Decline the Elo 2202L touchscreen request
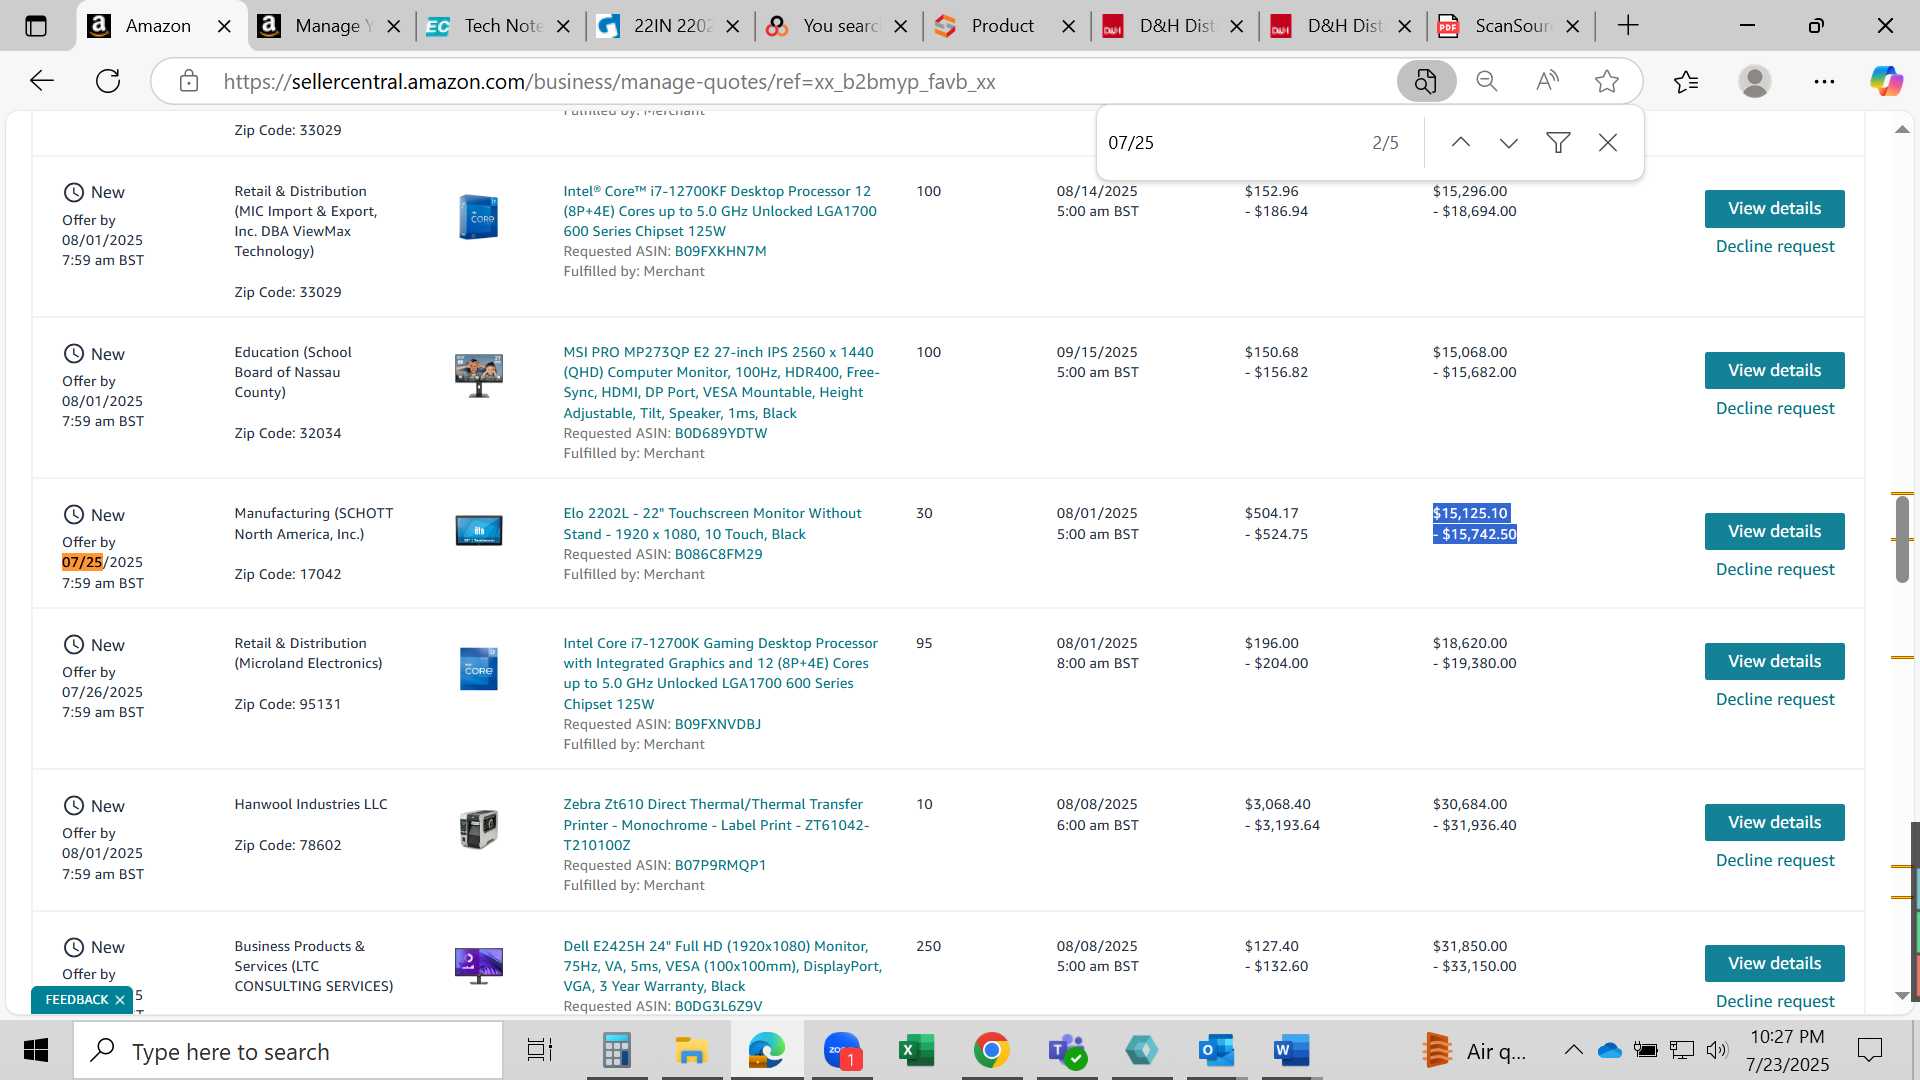 (1774, 570)
